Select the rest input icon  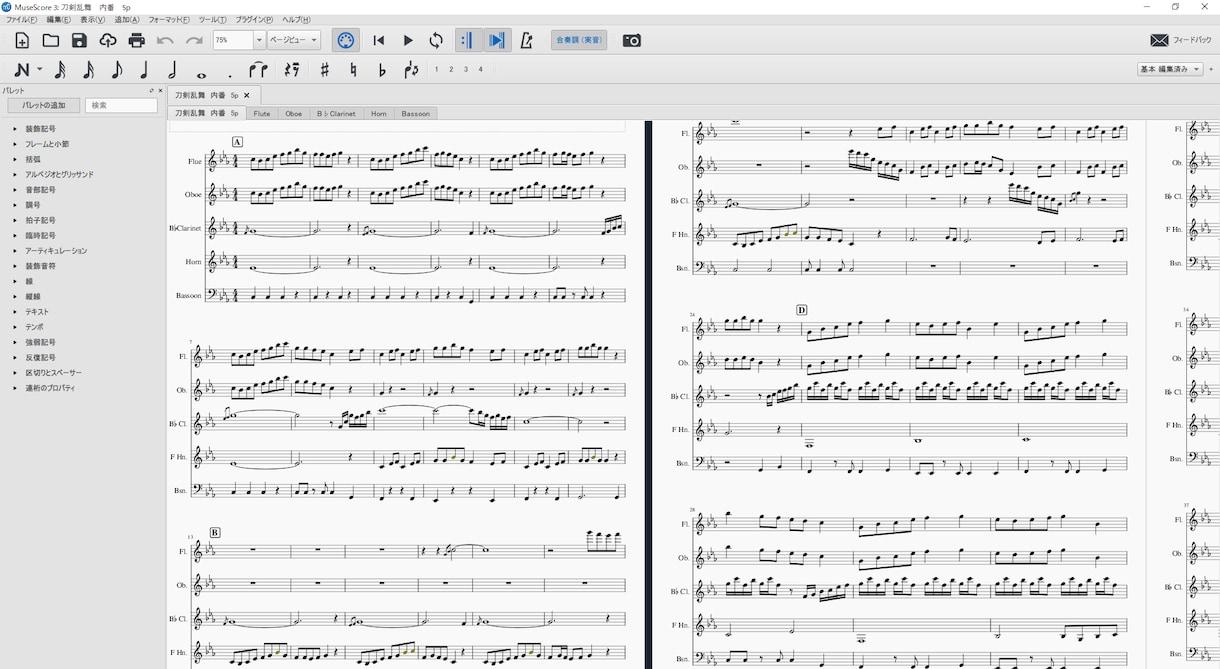click(x=292, y=70)
